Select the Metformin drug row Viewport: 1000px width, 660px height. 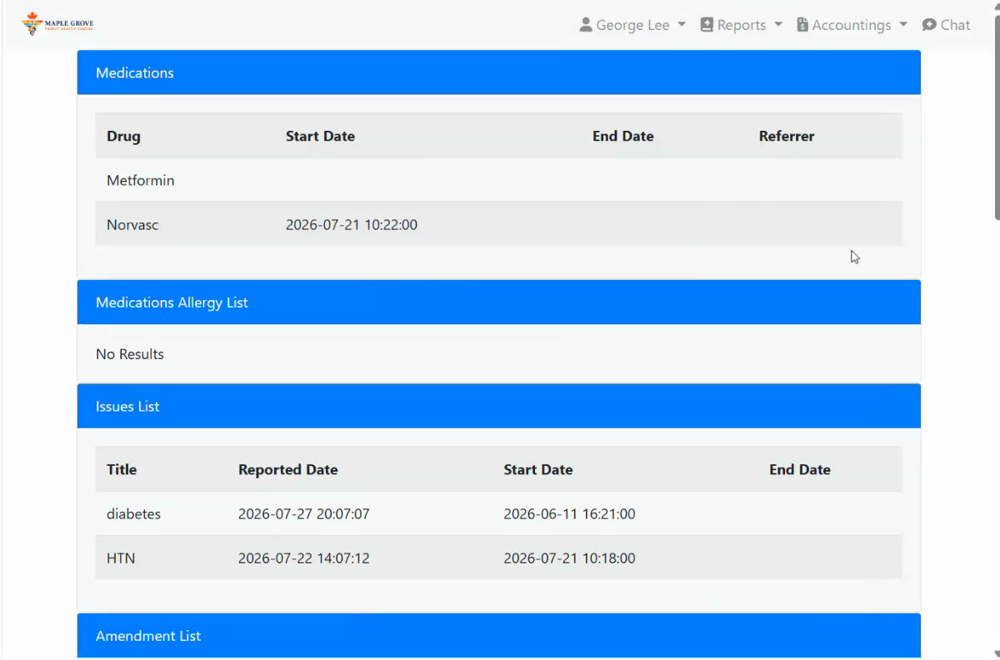499,180
